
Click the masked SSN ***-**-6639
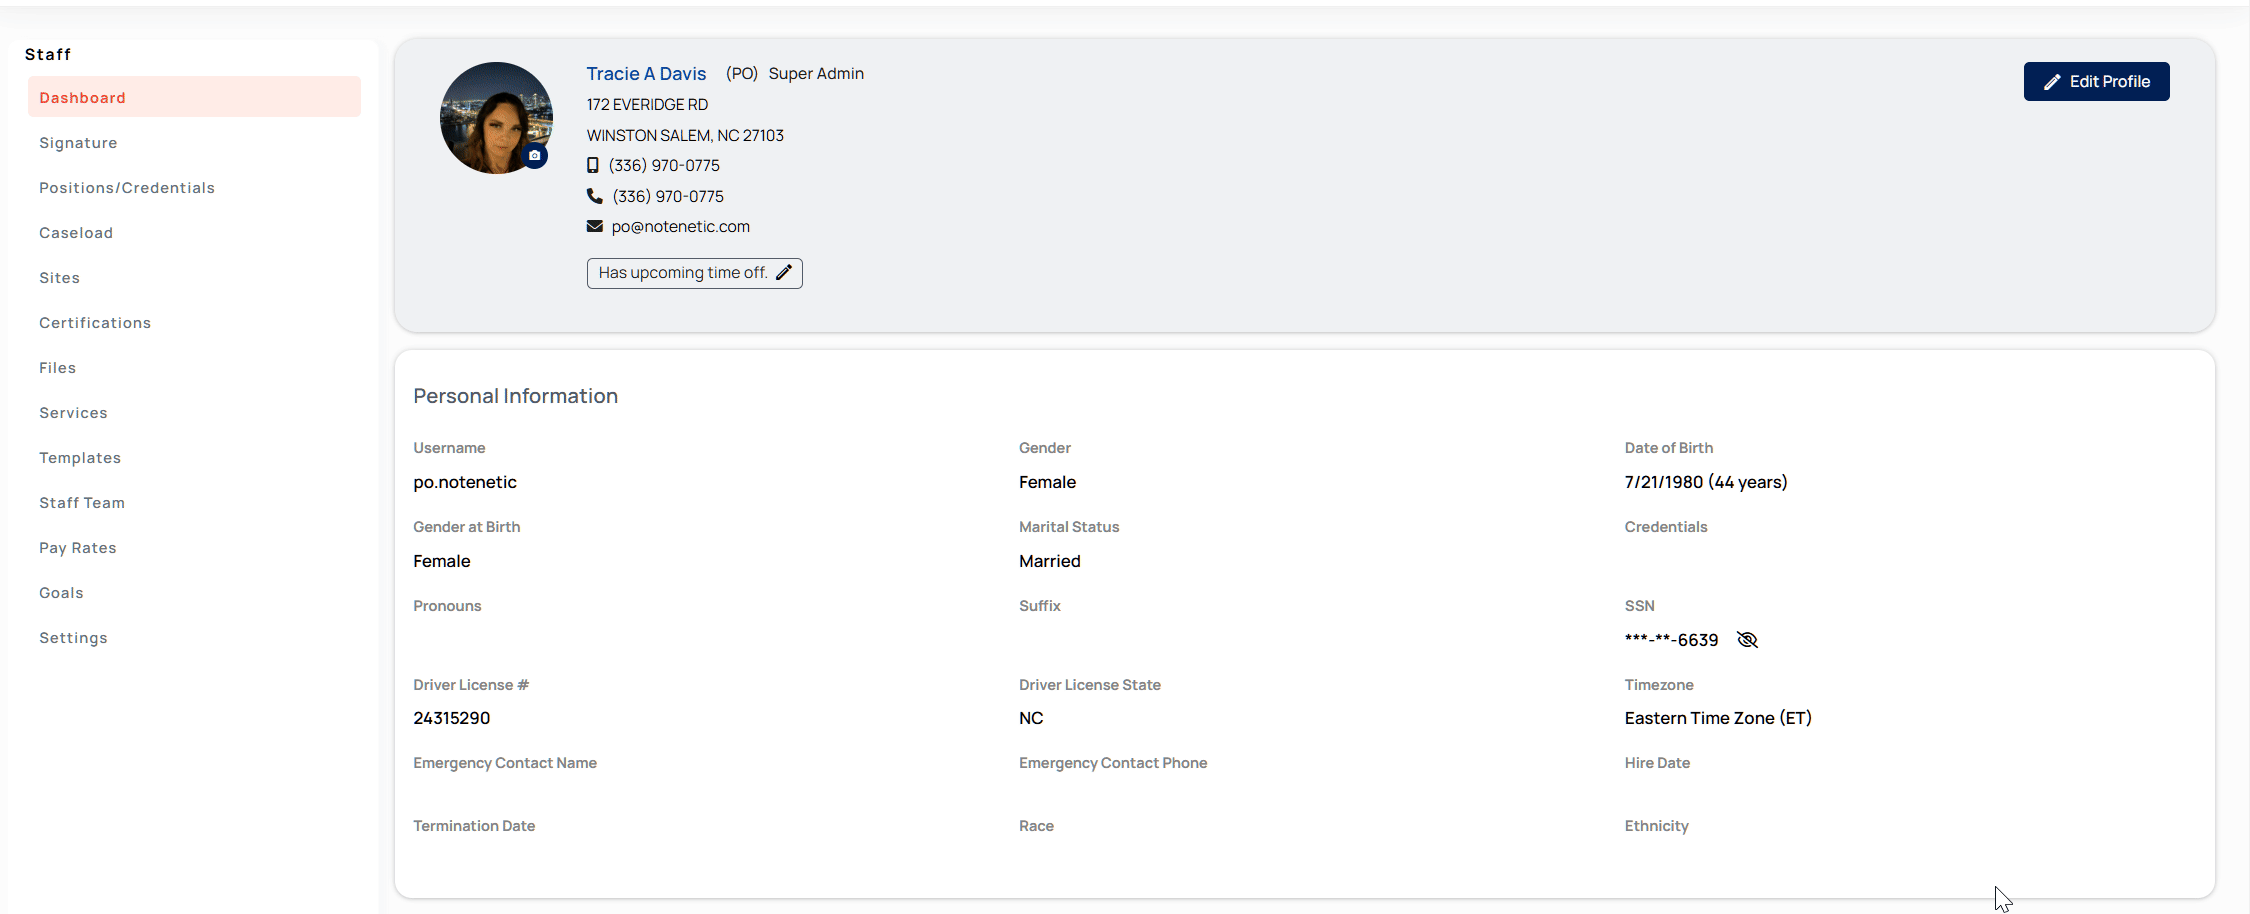point(1671,640)
